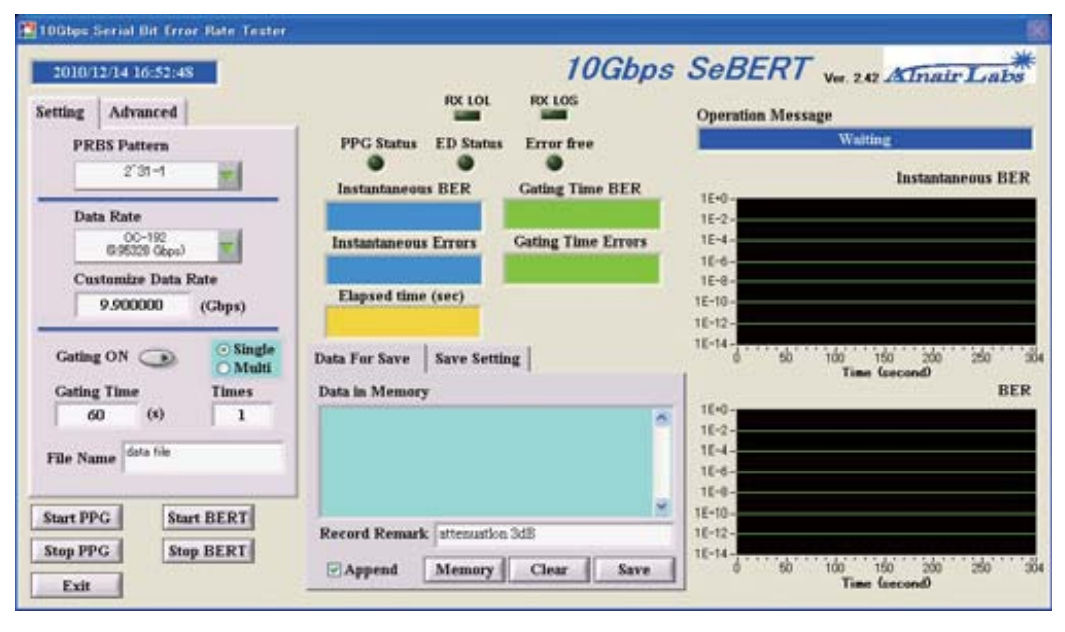Open the Data Rate dropdown arrow
This screenshot has height=632, width=1065.
pyautogui.click(x=229, y=246)
